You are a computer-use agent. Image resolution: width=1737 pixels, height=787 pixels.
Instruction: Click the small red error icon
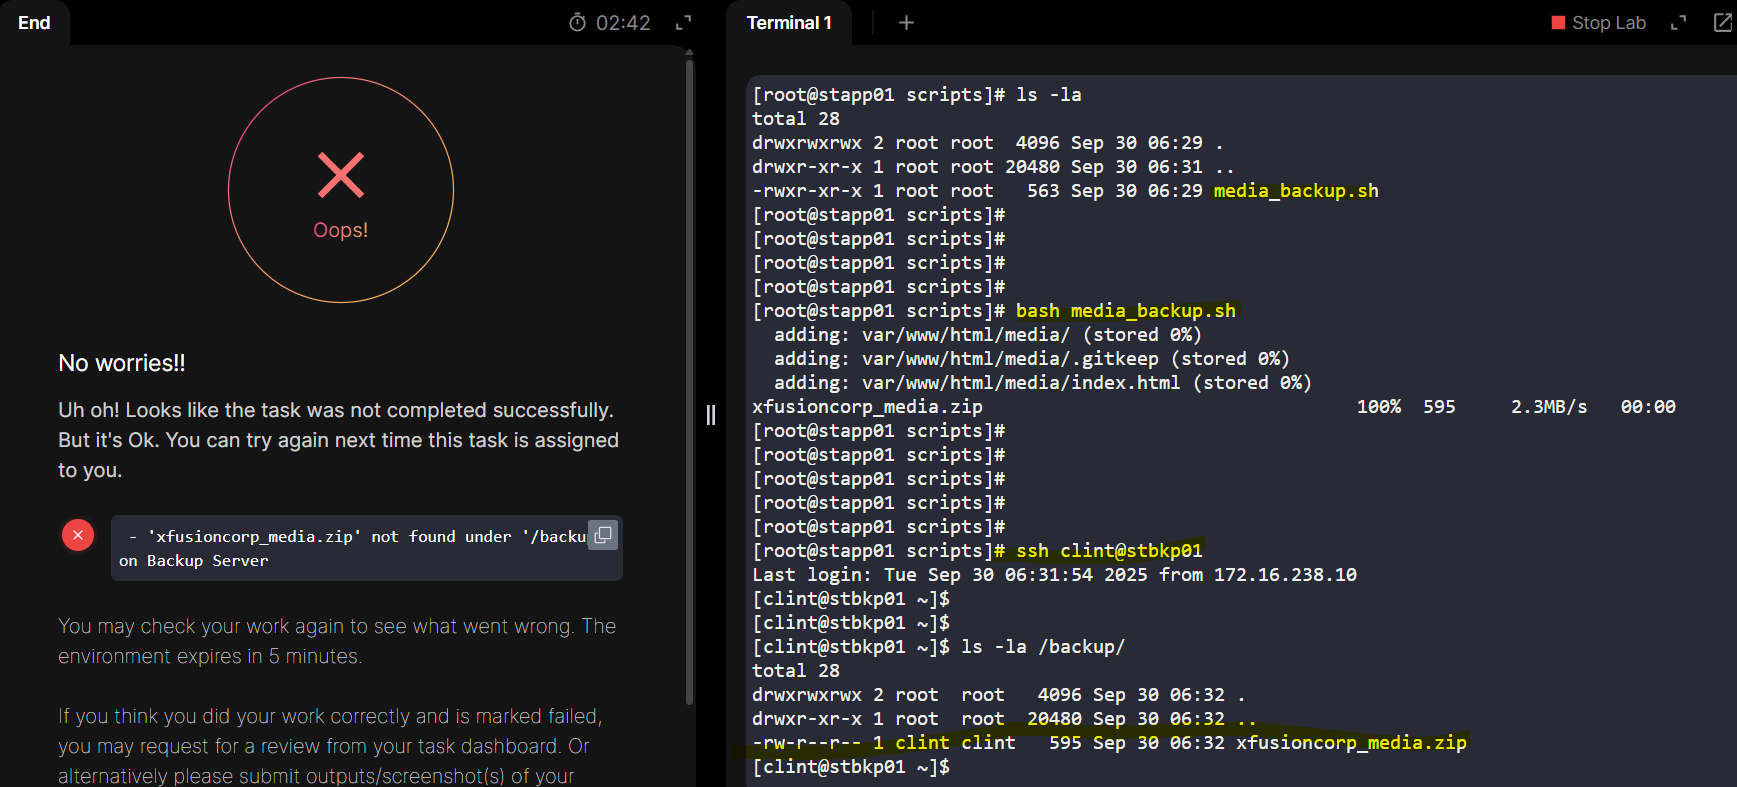tap(78, 535)
